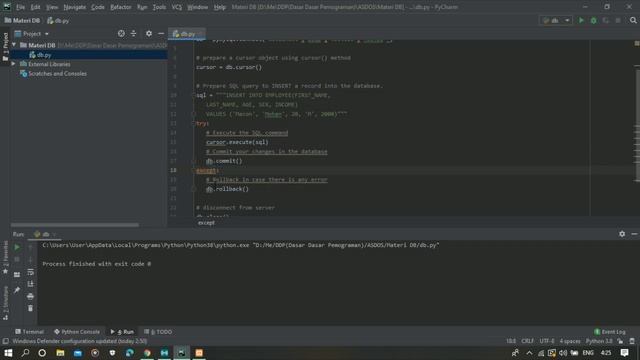640x360 pixels.
Task: Change file encoding UTF-8 in status bar
Action: 547,341
